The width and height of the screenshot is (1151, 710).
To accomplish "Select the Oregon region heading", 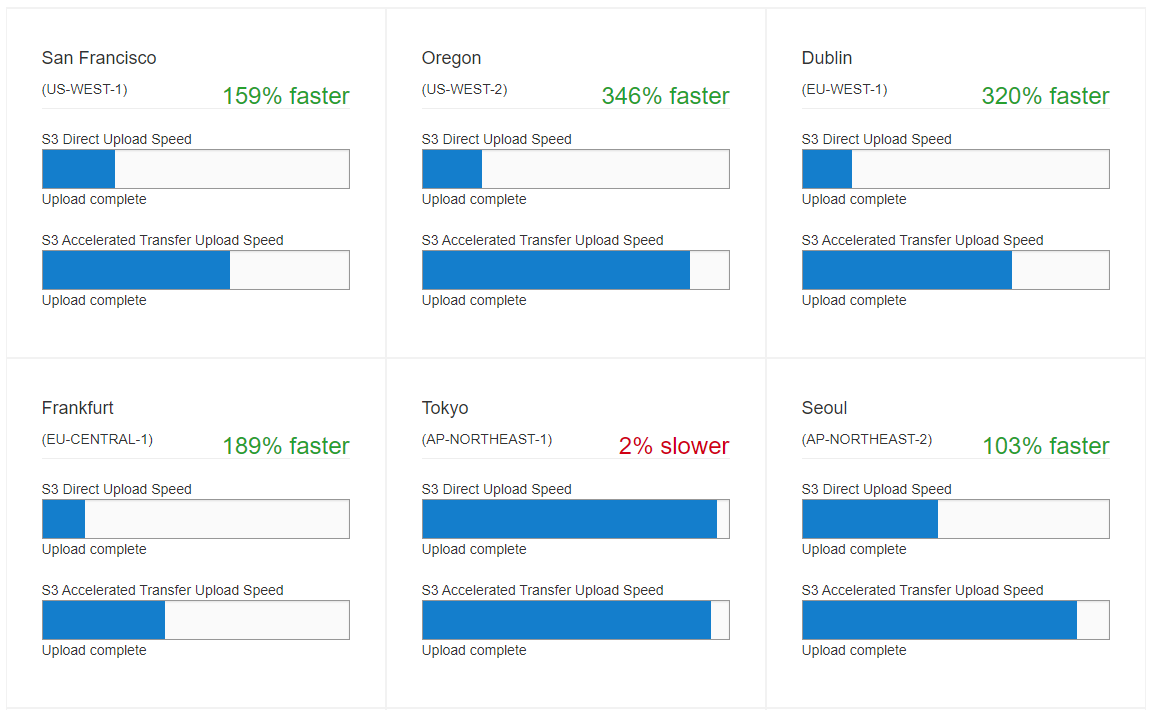I will [x=451, y=58].
